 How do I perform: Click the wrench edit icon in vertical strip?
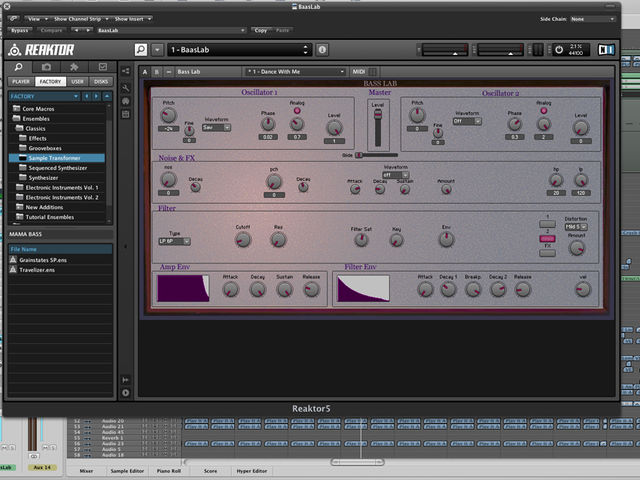coord(126,87)
